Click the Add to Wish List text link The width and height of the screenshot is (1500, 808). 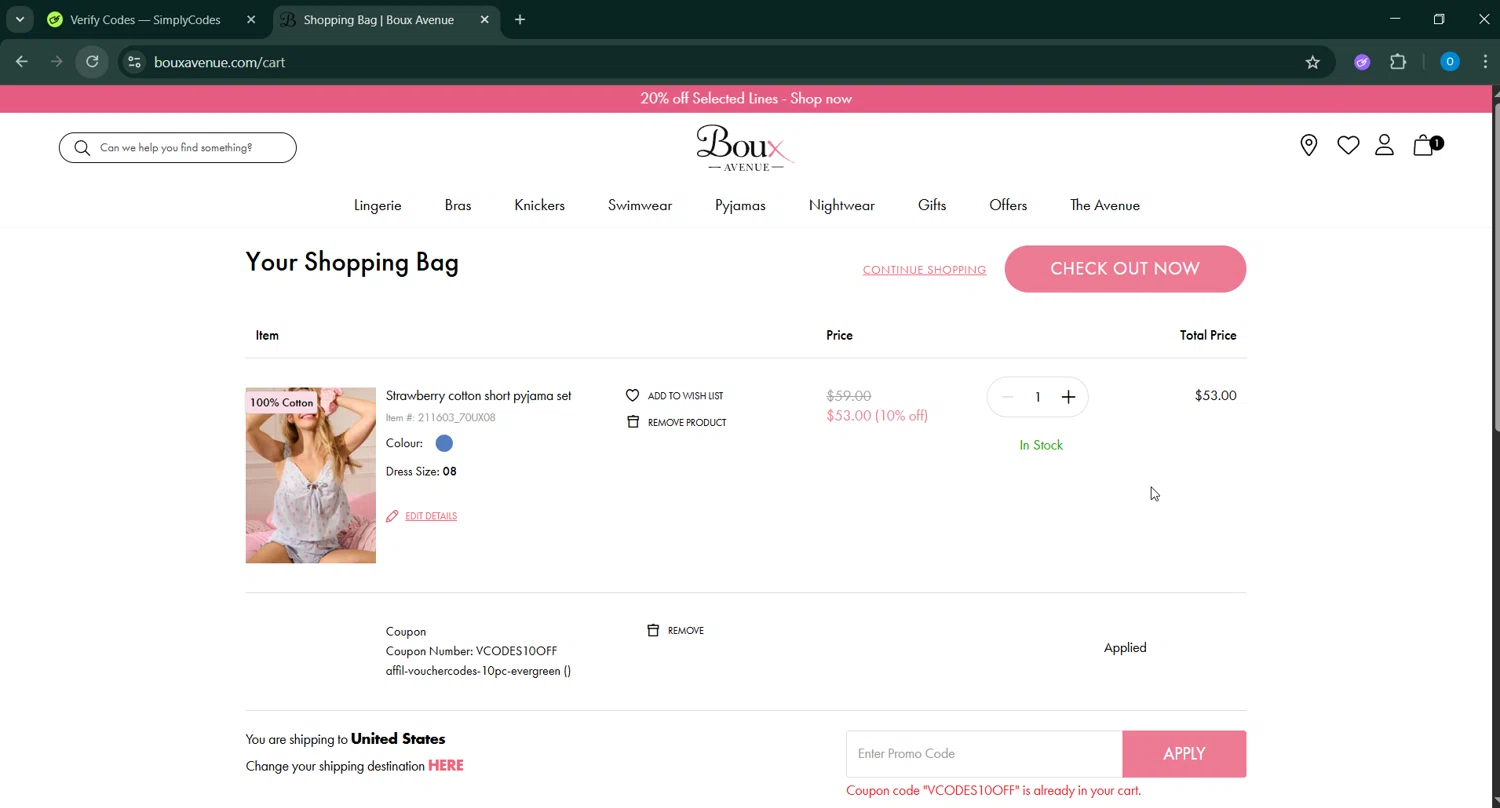coord(685,396)
